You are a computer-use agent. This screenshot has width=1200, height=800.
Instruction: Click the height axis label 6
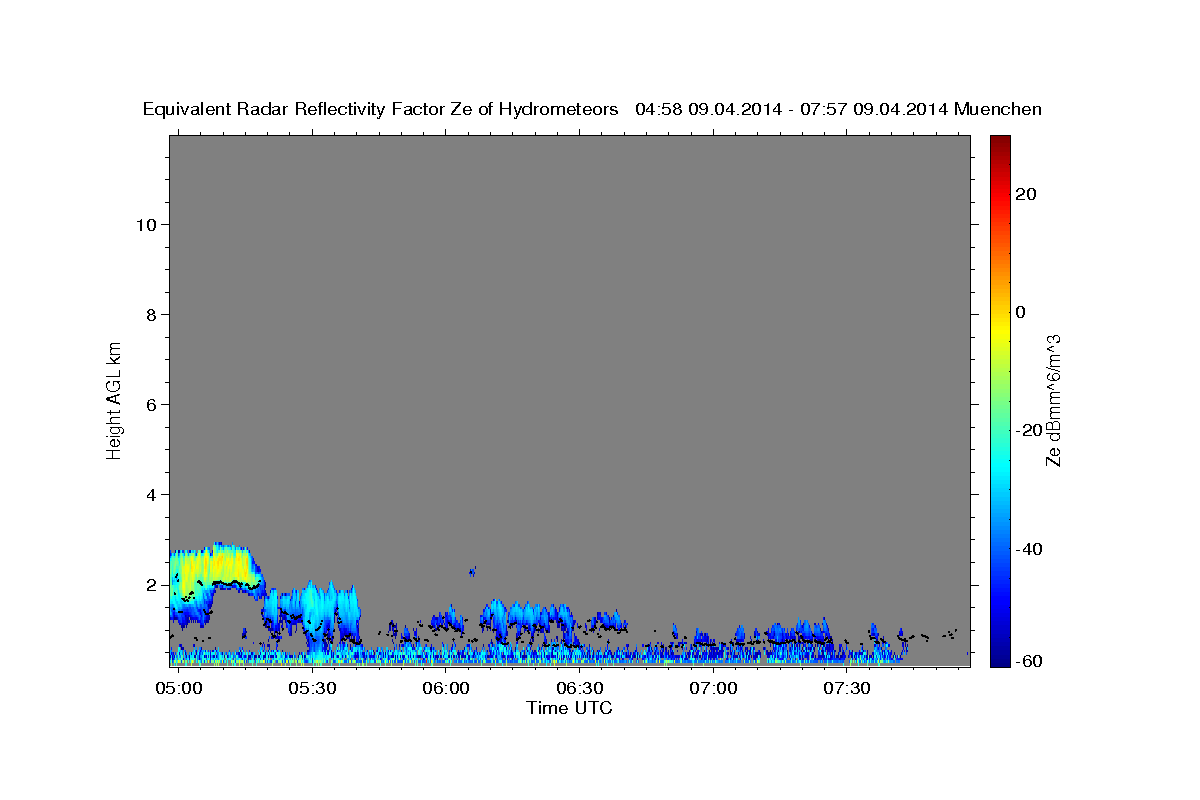(152, 405)
